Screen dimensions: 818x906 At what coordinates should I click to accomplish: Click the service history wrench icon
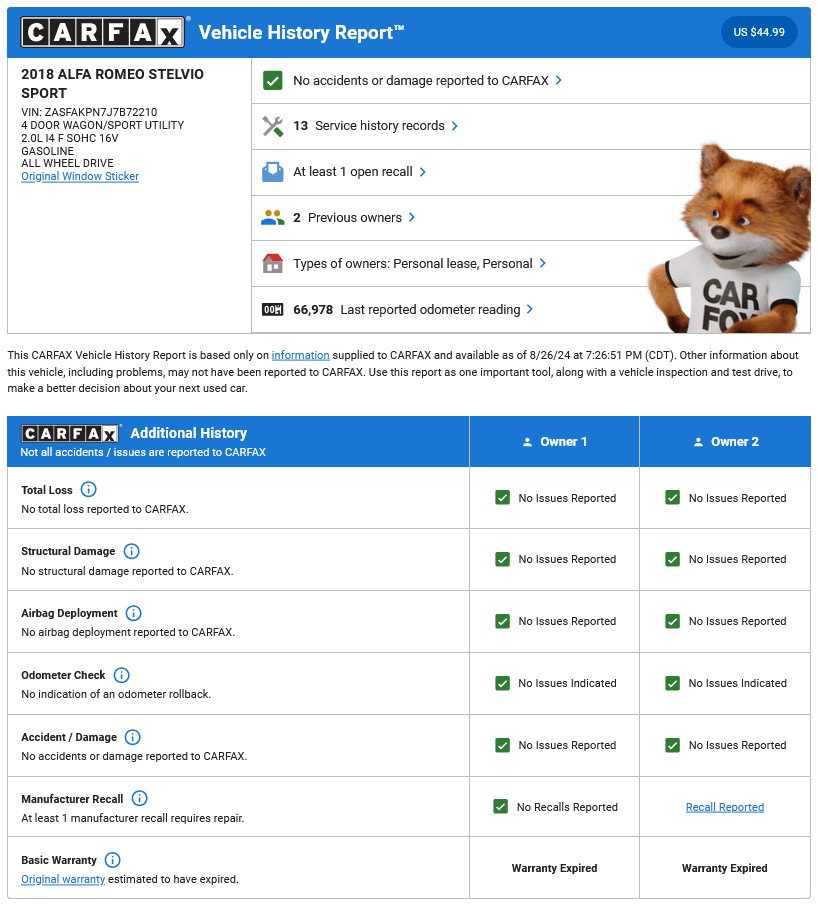point(273,126)
